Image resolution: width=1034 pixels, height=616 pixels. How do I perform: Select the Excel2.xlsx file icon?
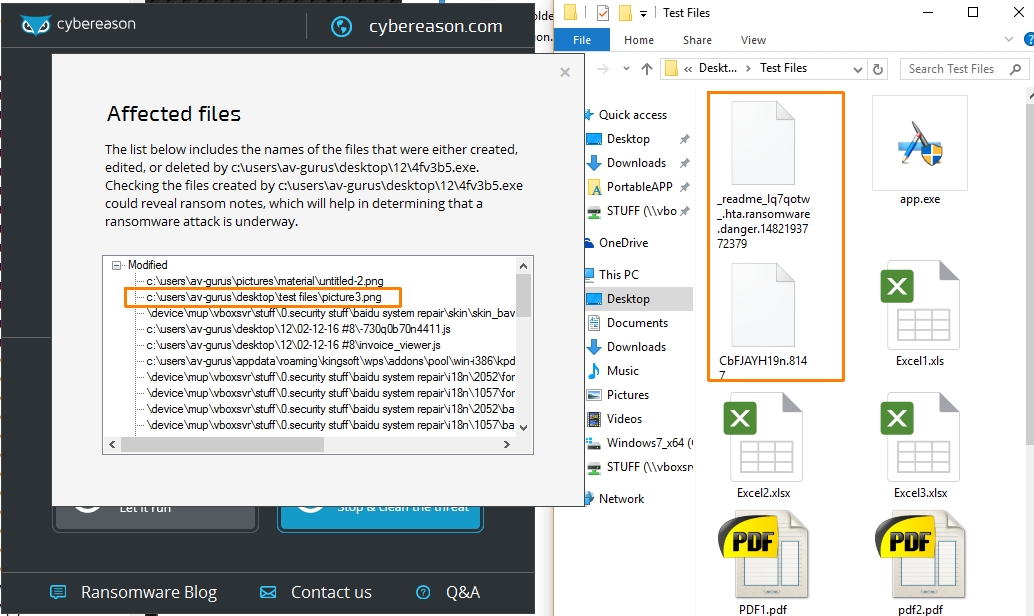pyautogui.click(x=763, y=436)
